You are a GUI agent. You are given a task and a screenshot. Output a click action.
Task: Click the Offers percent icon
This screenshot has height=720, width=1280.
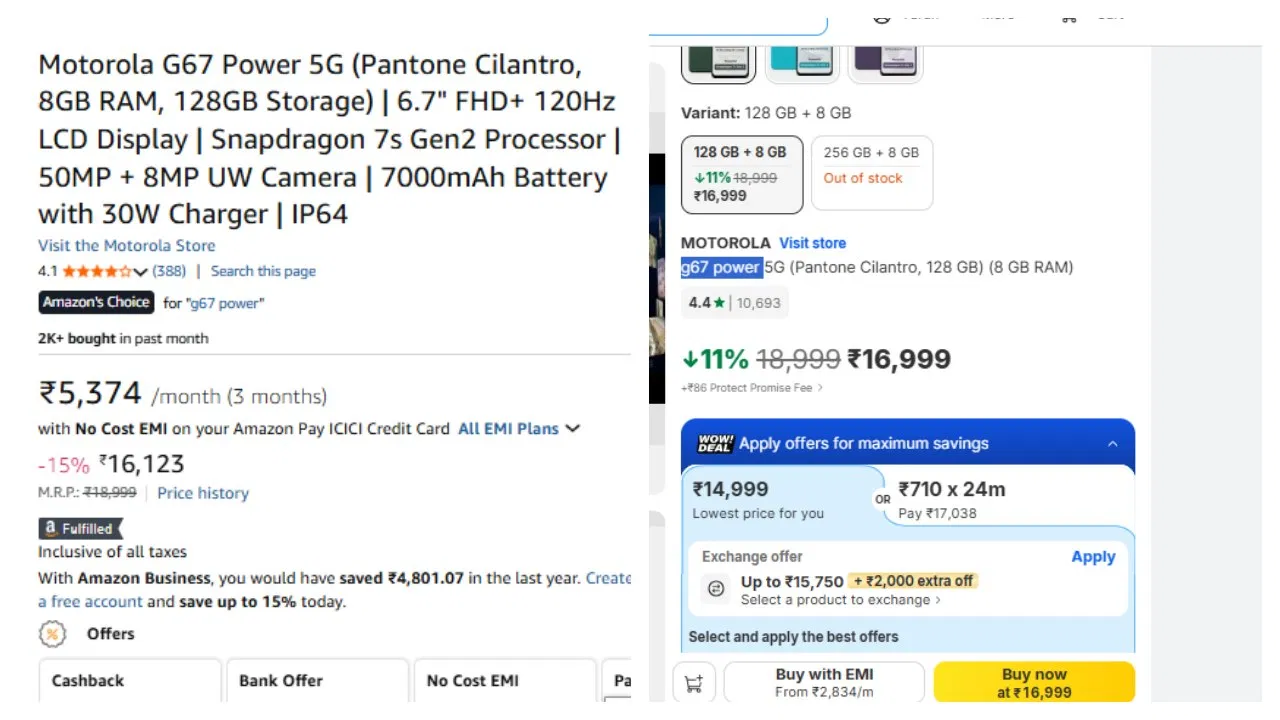[x=52, y=634]
